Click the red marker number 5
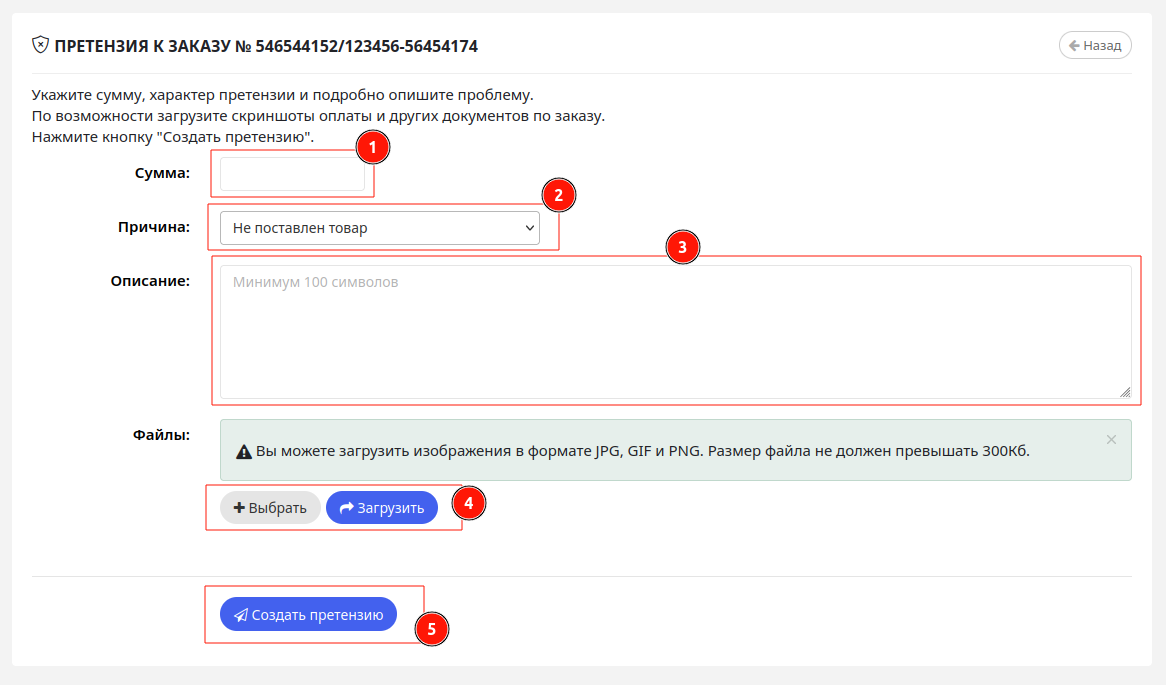This screenshot has width=1166, height=685. pyautogui.click(x=431, y=629)
